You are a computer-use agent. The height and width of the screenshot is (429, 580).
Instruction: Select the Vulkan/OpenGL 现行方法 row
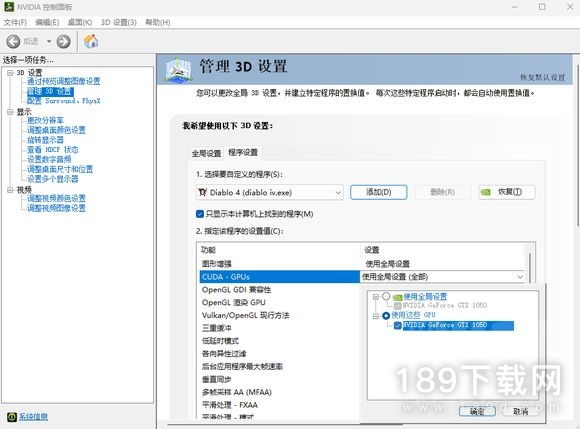[280, 315]
